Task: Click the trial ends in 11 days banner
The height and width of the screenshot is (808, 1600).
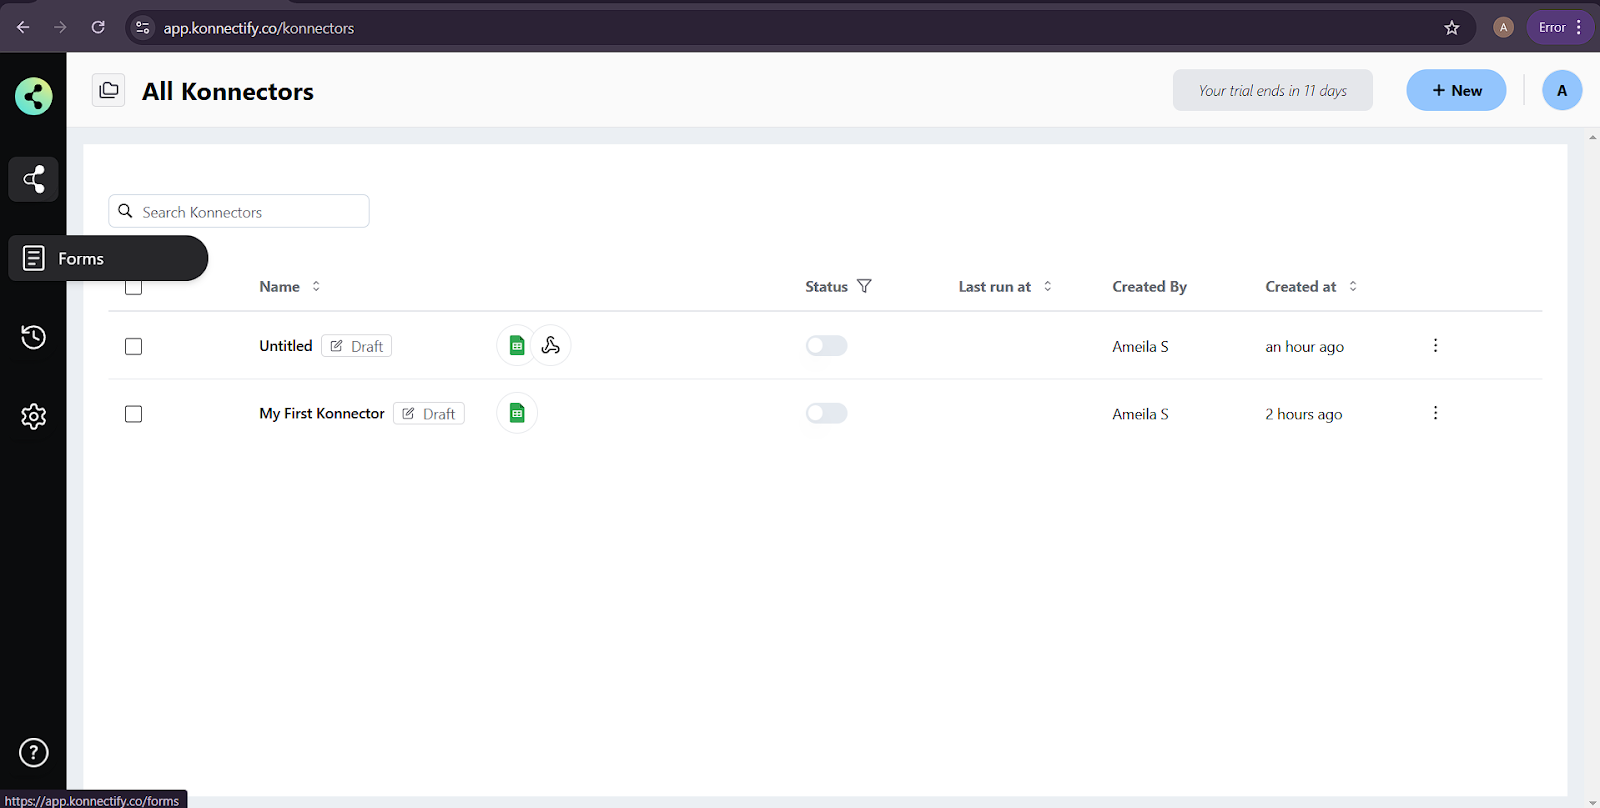Action: [1272, 90]
